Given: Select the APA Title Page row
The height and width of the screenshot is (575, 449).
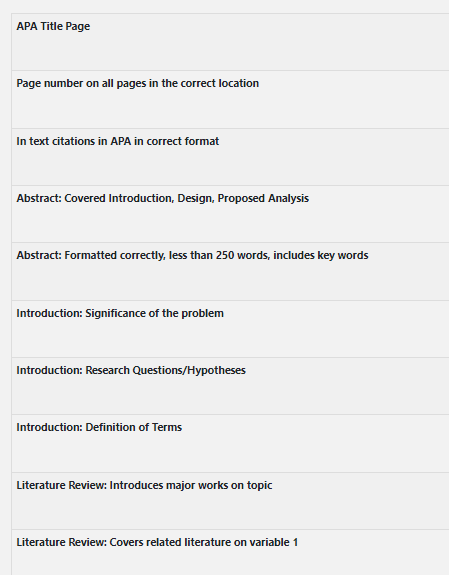Looking at the screenshot, I should tap(230, 42).
